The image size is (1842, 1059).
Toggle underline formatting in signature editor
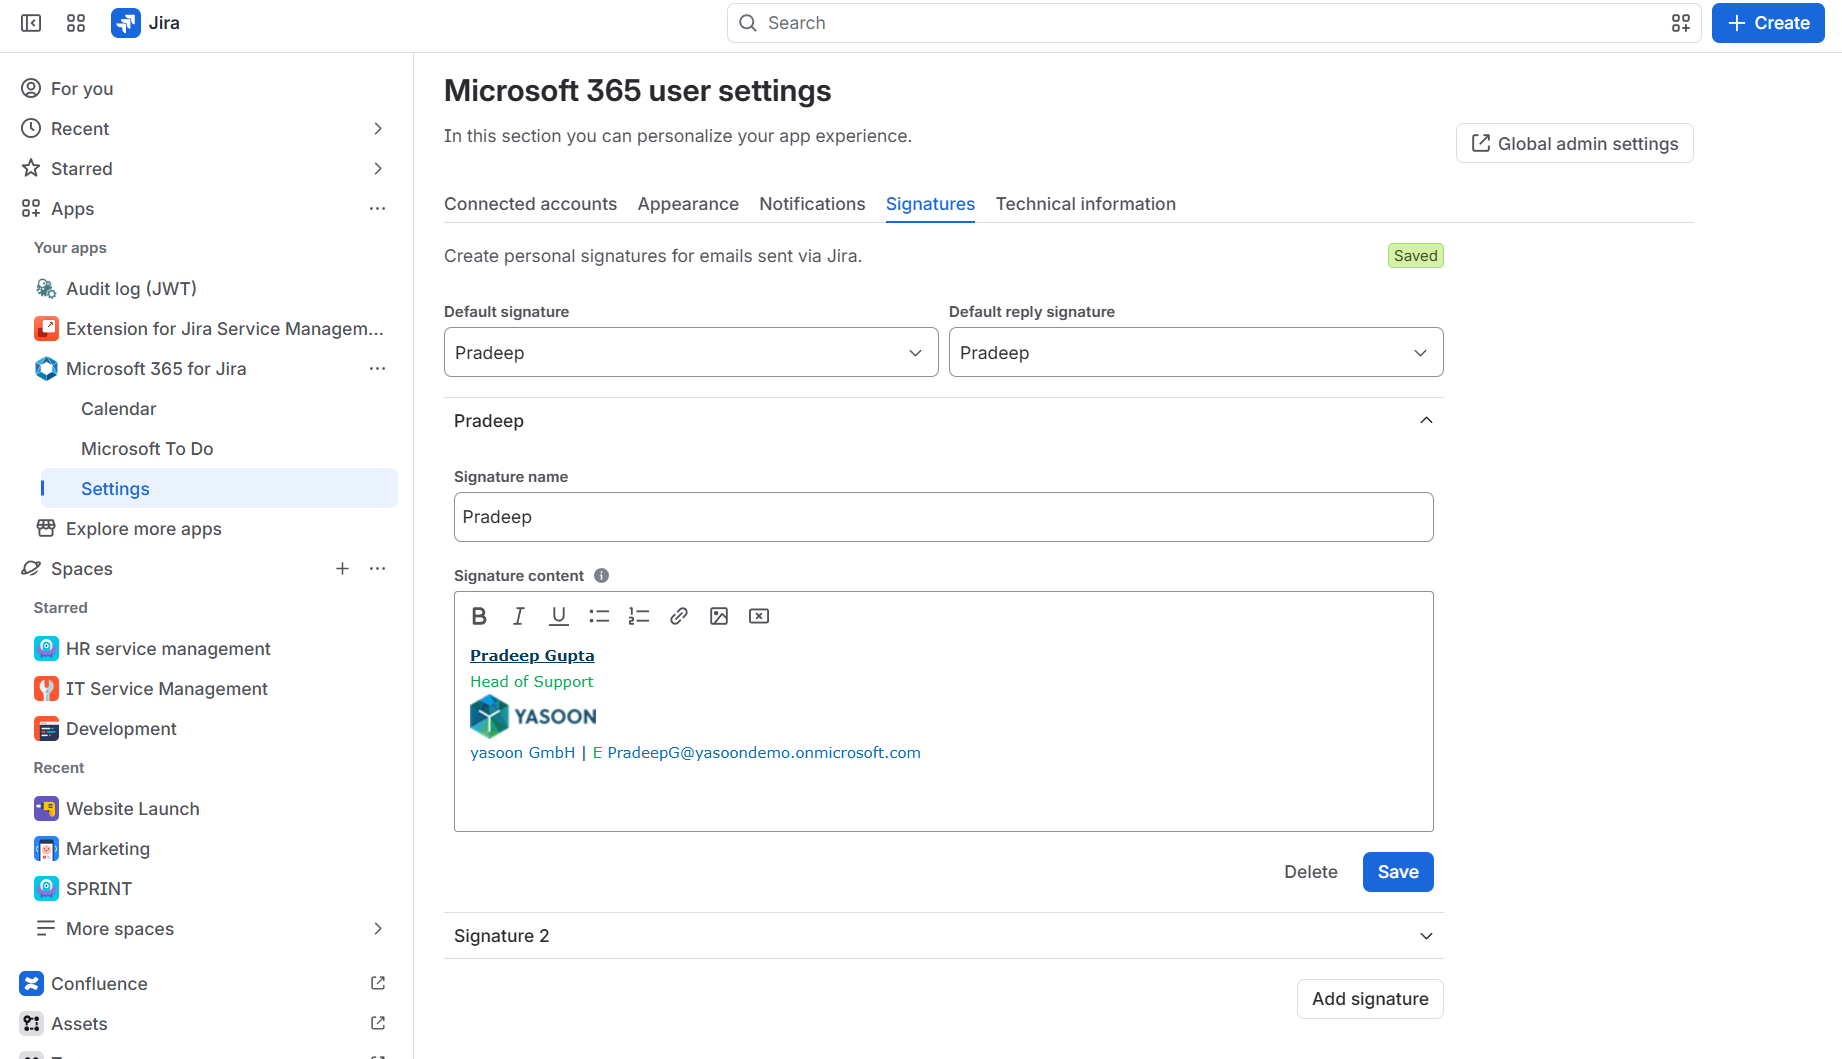tap(559, 616)
